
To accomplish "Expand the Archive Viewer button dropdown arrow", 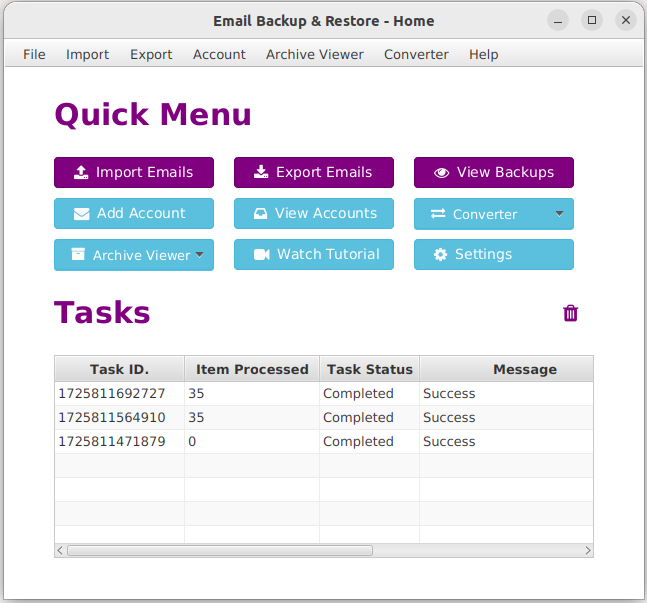I will [200, 255].
